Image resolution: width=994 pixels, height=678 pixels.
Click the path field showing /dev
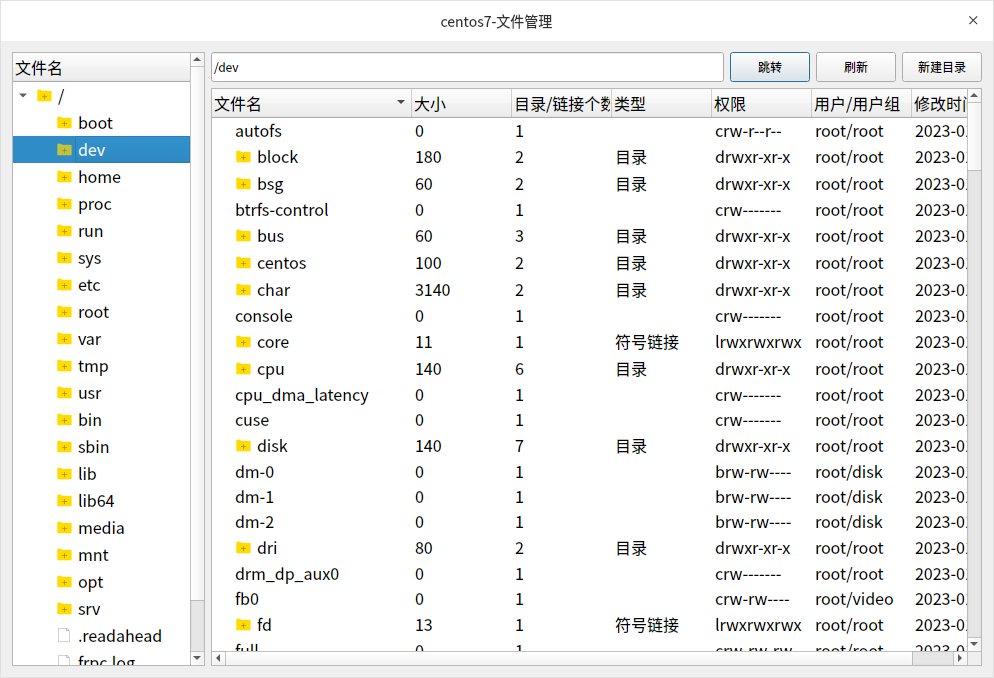pyautogui.click(x=468, y=67)
